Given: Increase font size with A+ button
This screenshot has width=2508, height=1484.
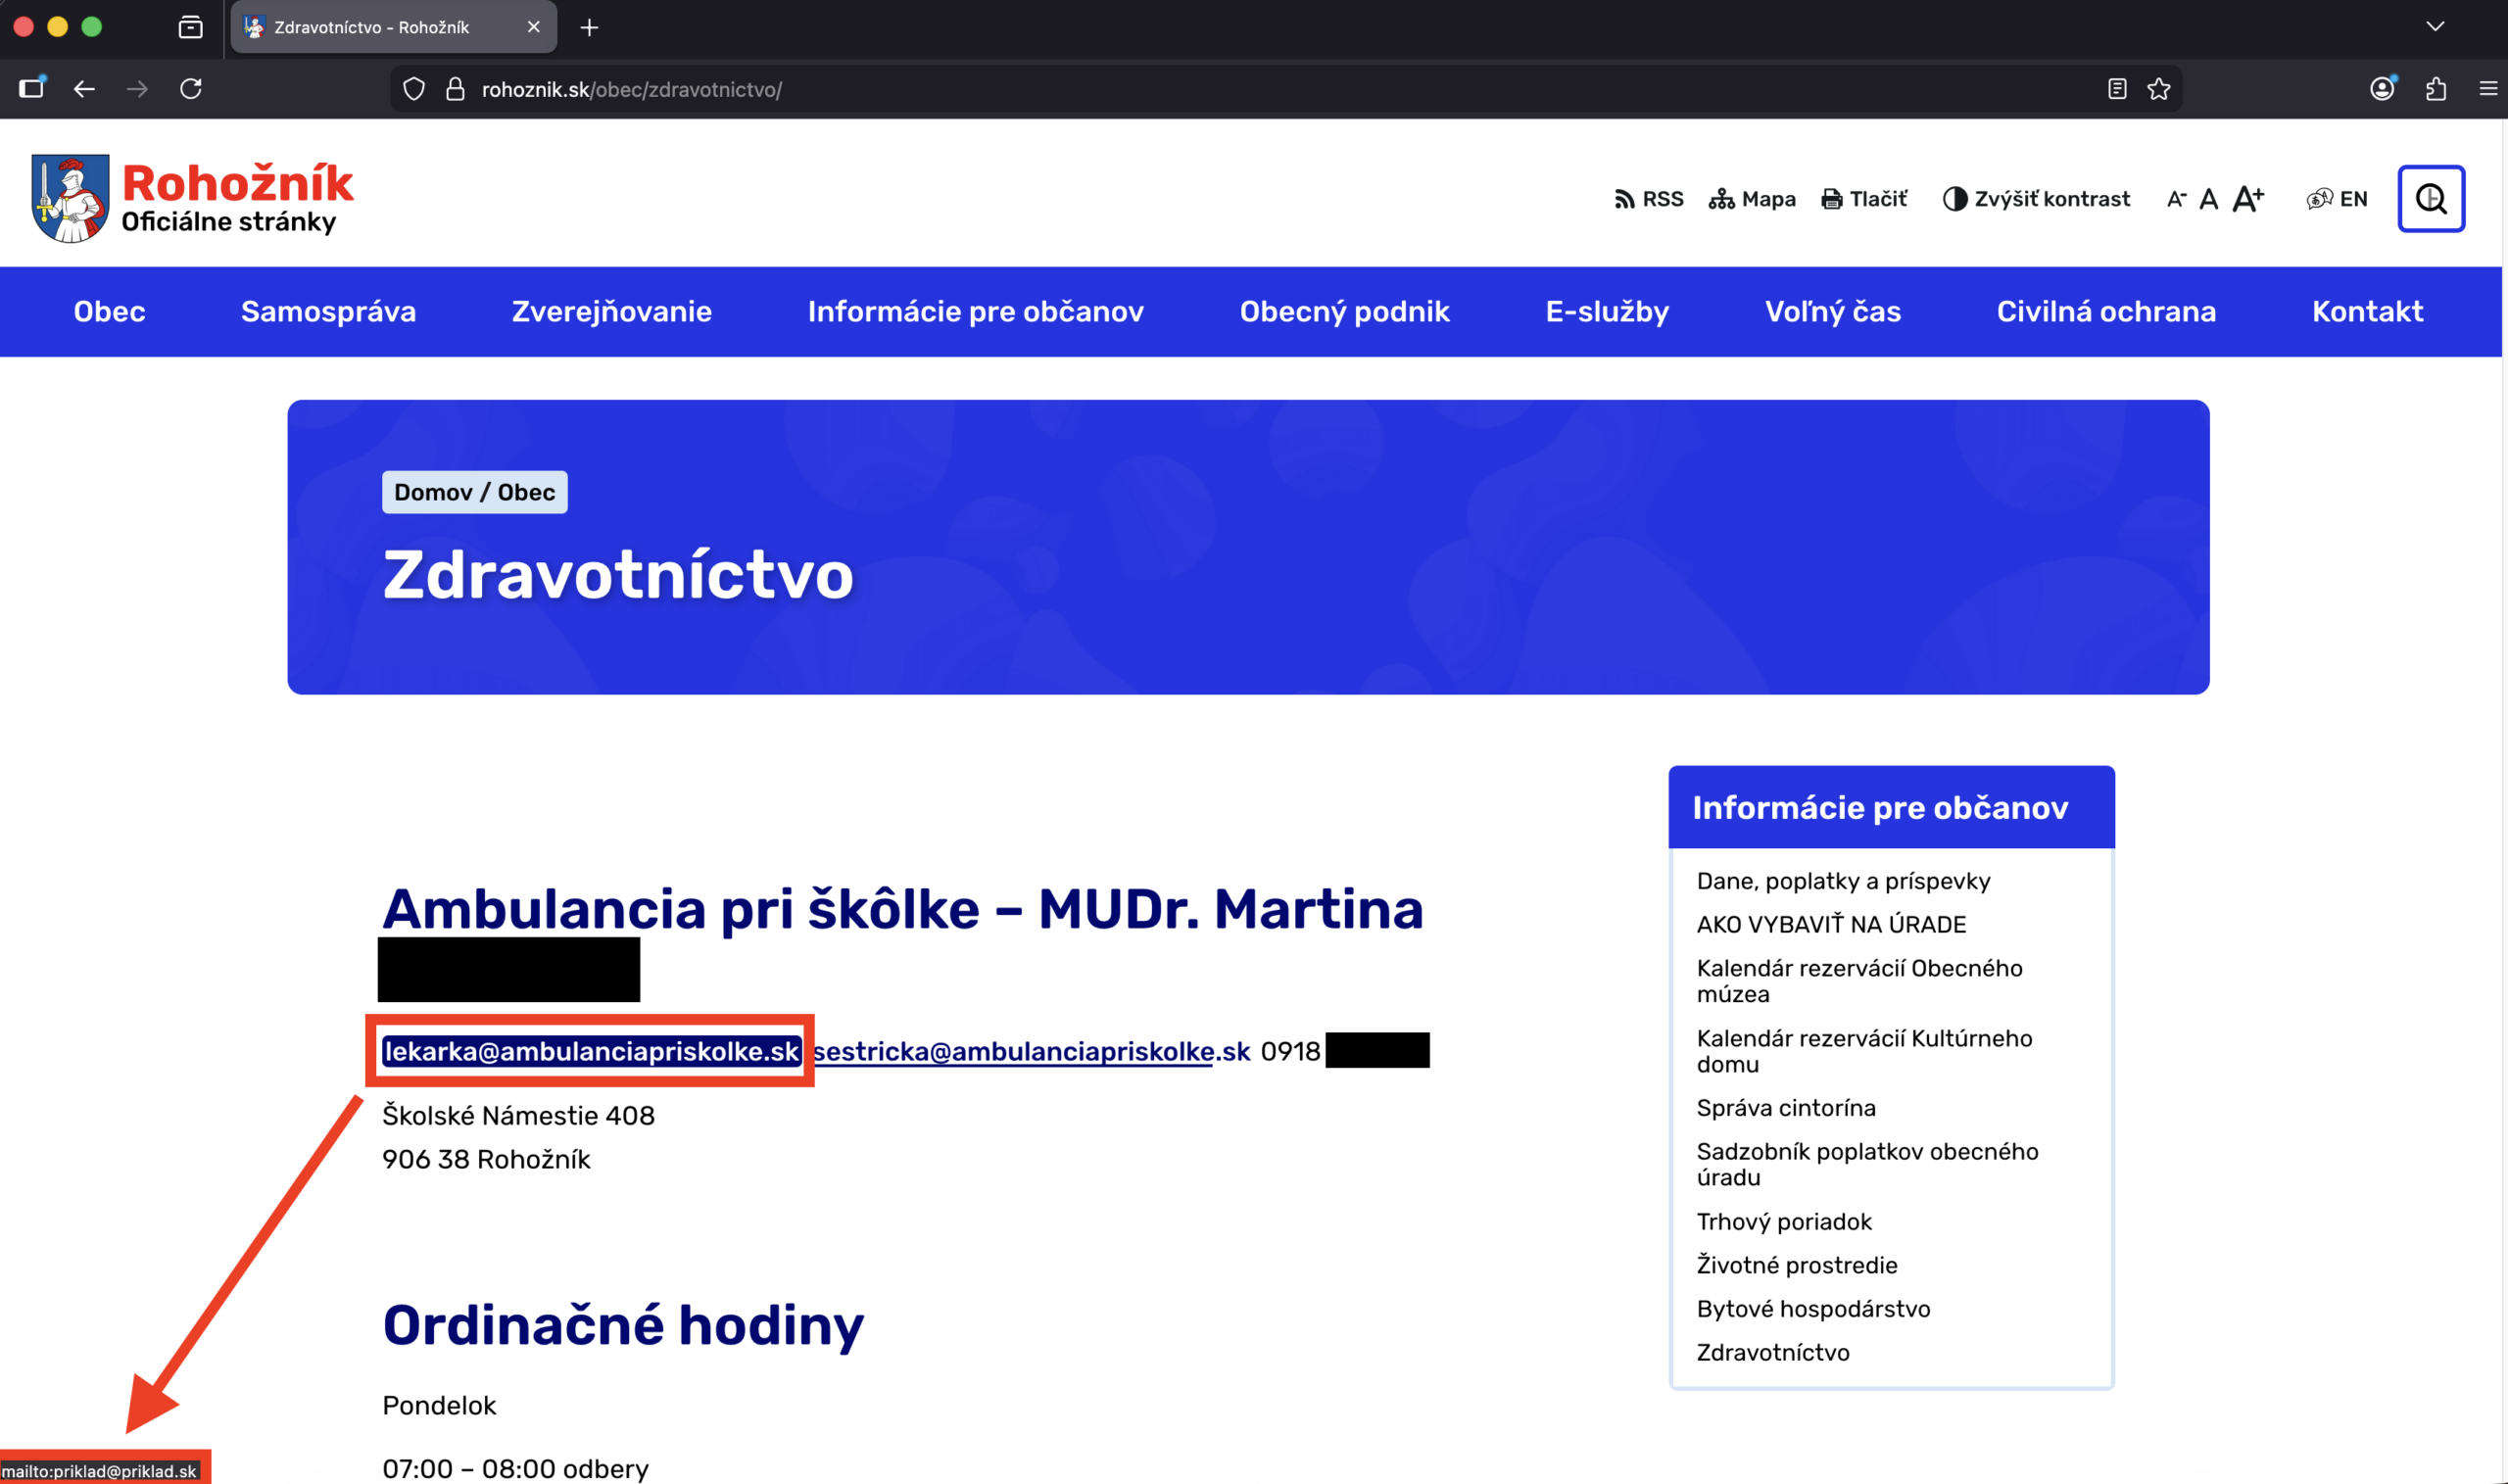Looking at the screenshot, I should (x=2247, y=199).
